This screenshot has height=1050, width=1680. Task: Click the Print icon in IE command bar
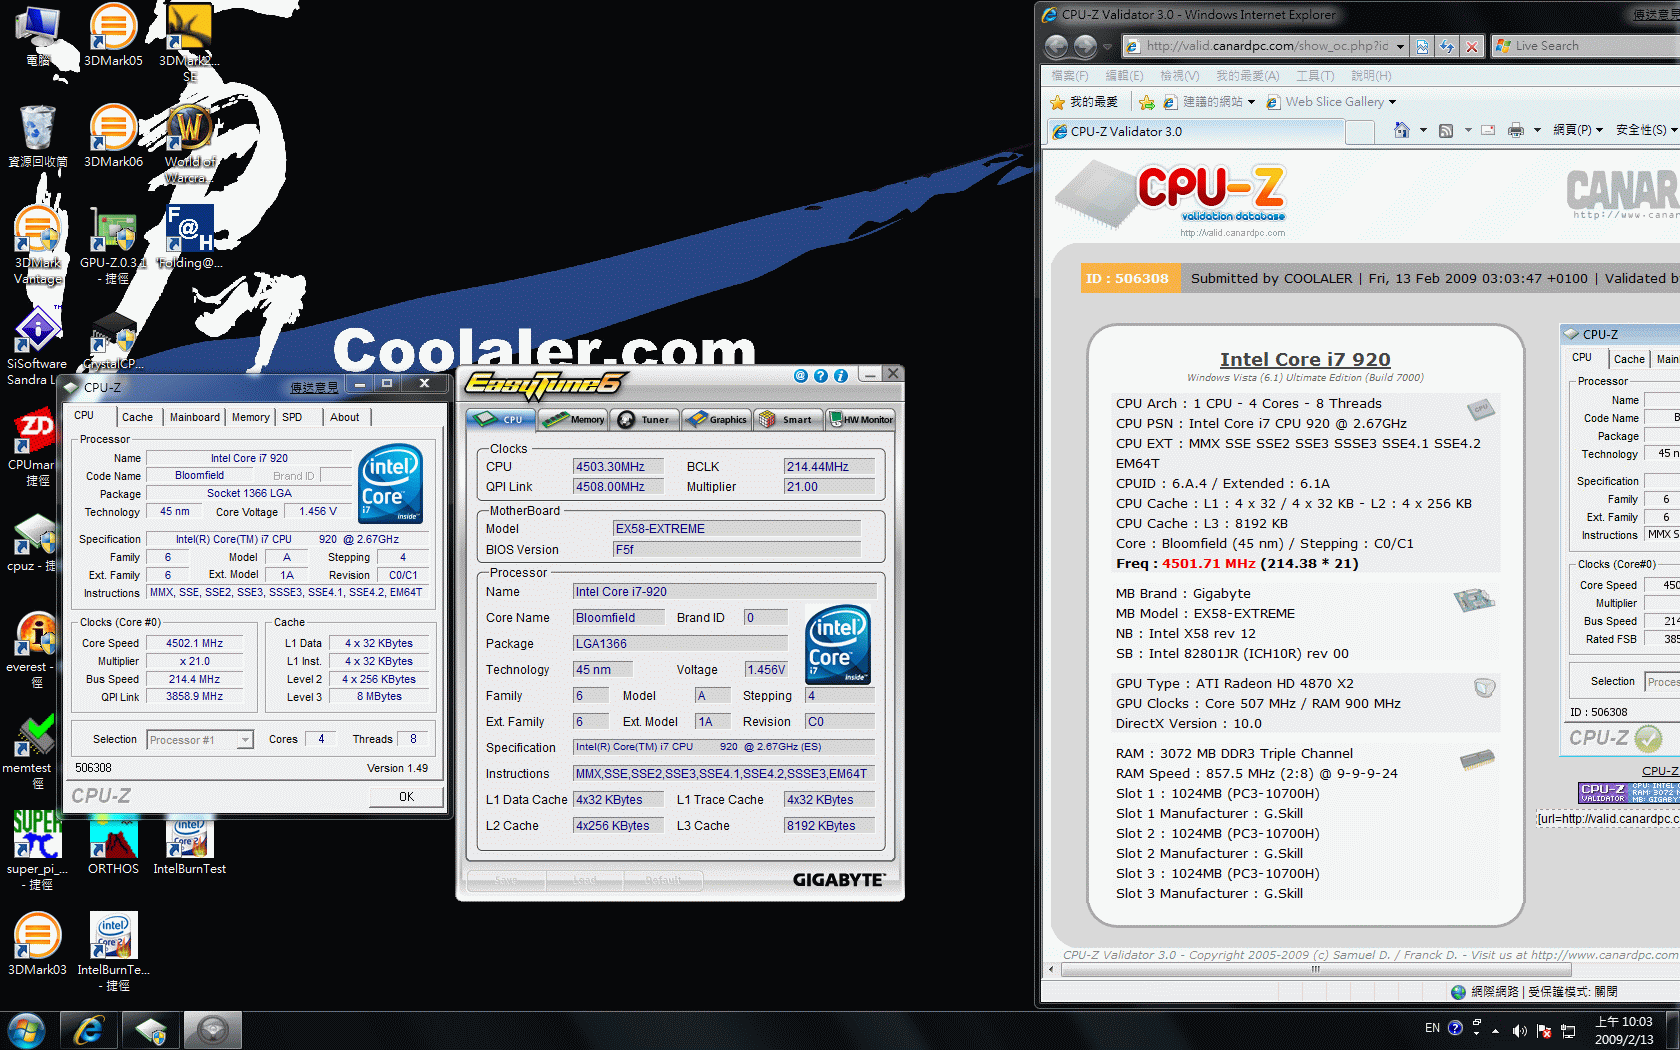tap(1516, 130)
